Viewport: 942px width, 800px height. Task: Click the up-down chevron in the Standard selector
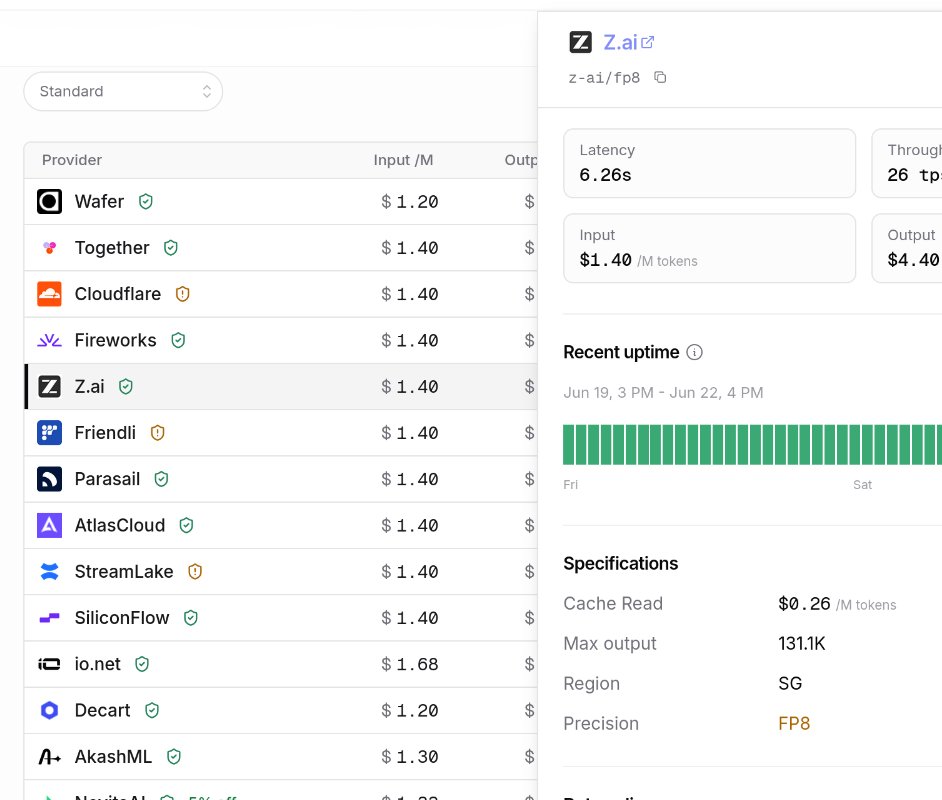207,91
